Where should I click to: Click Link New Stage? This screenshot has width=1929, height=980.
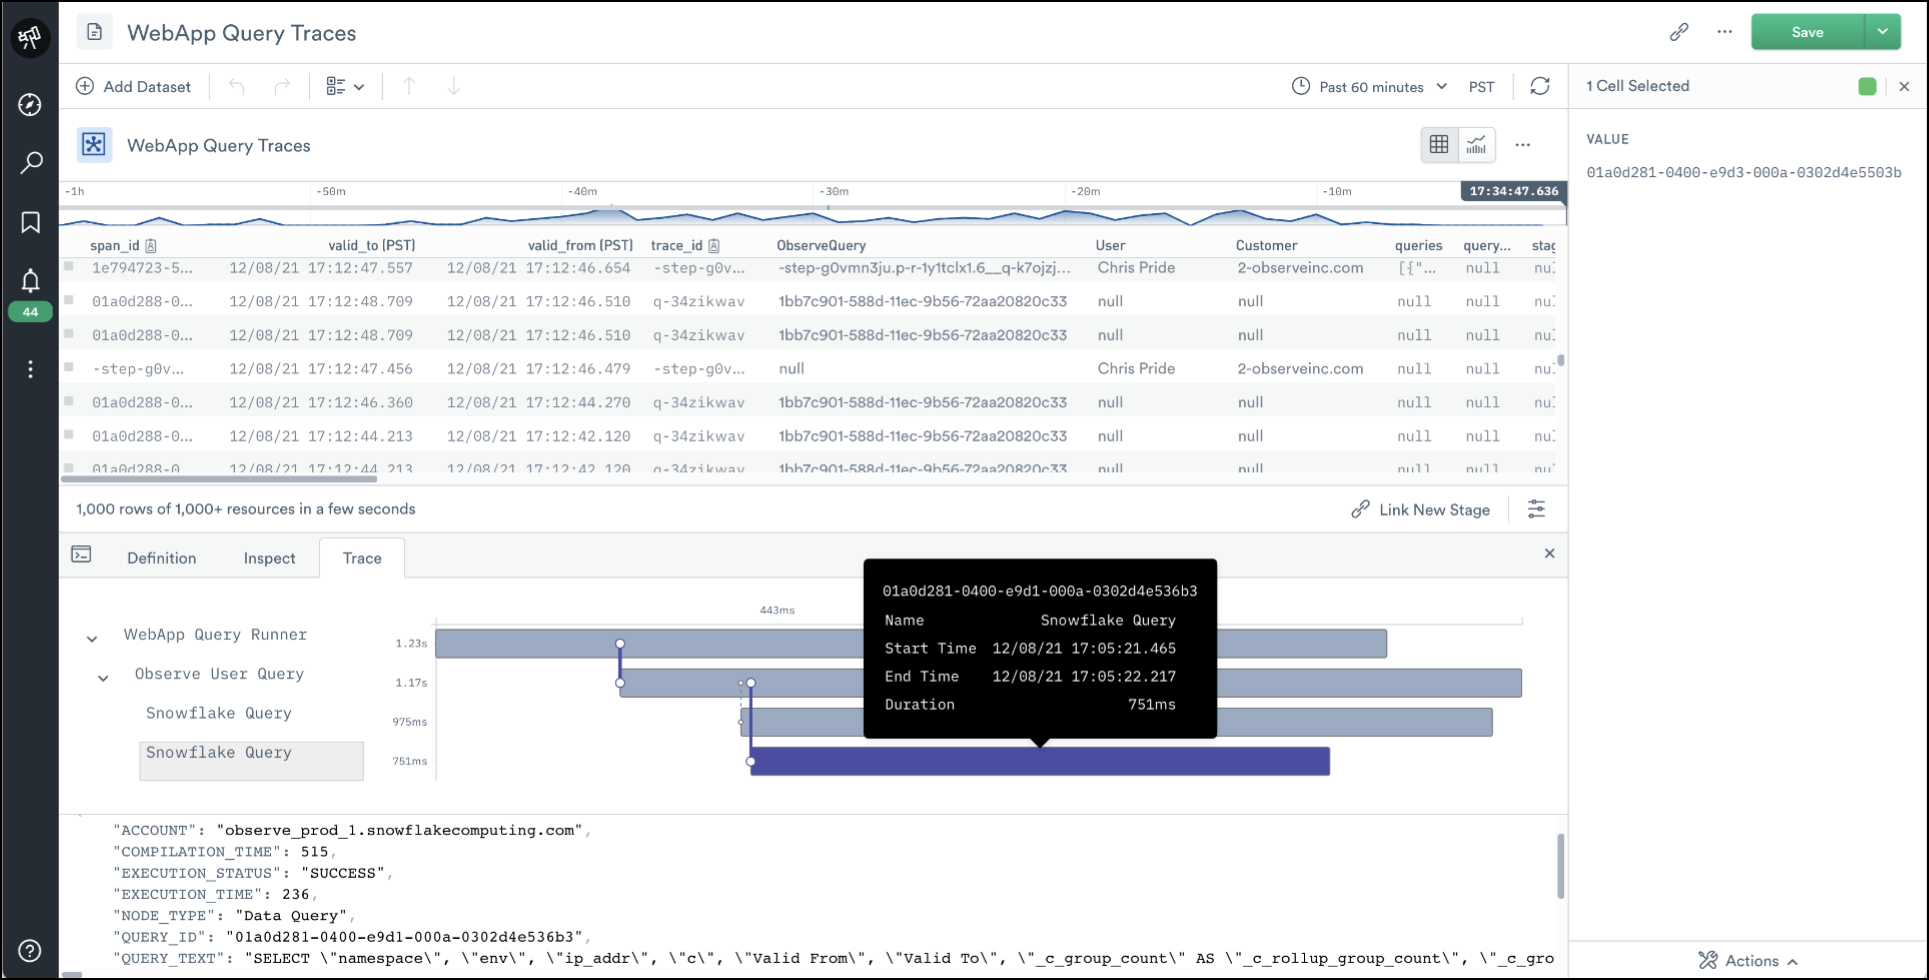pos(1420,509)
